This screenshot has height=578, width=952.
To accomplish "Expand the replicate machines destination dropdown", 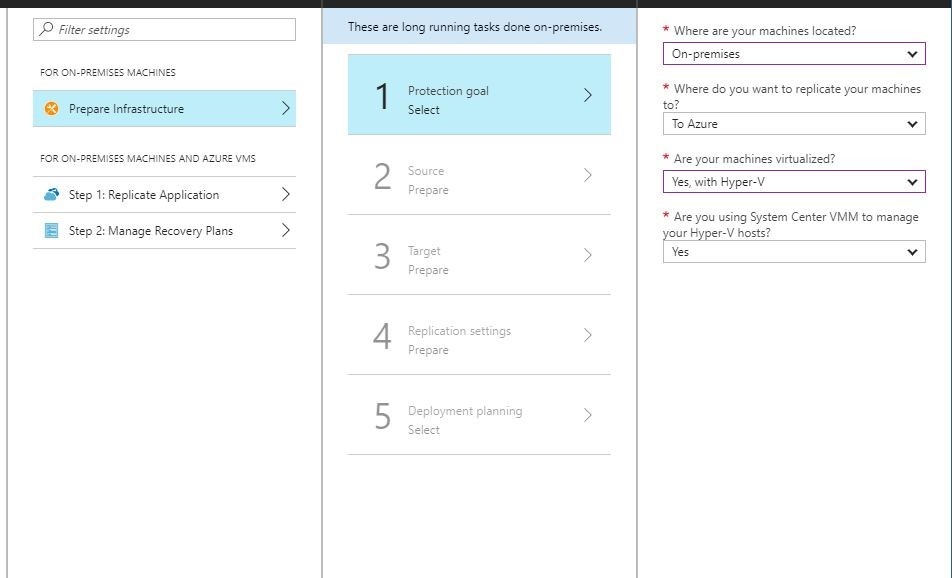I will coord(911,123).
